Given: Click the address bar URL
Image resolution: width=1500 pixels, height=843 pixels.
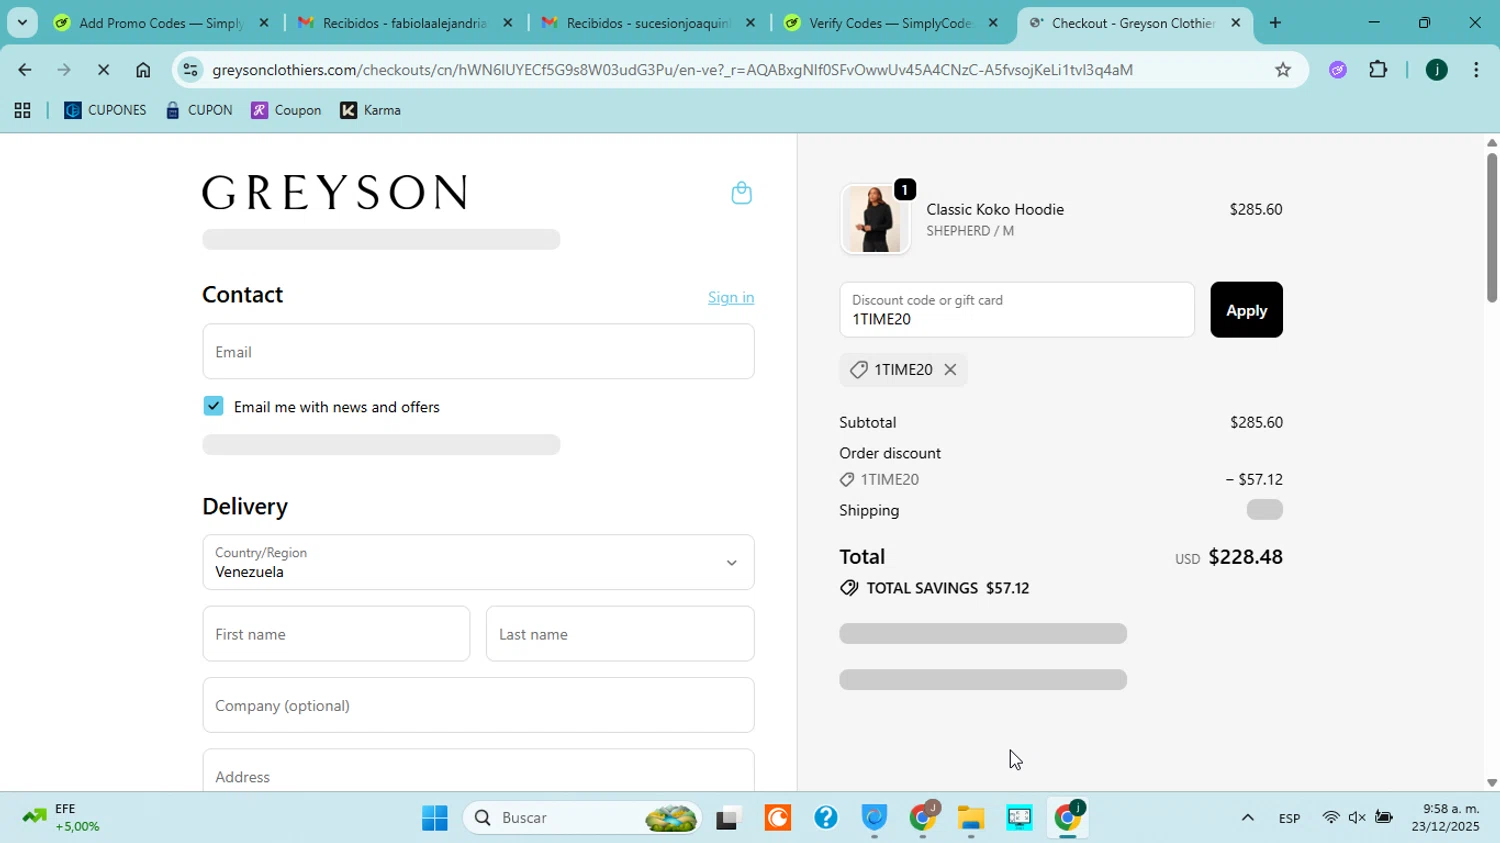Looking at the screenshot, I should click(672, 70).
